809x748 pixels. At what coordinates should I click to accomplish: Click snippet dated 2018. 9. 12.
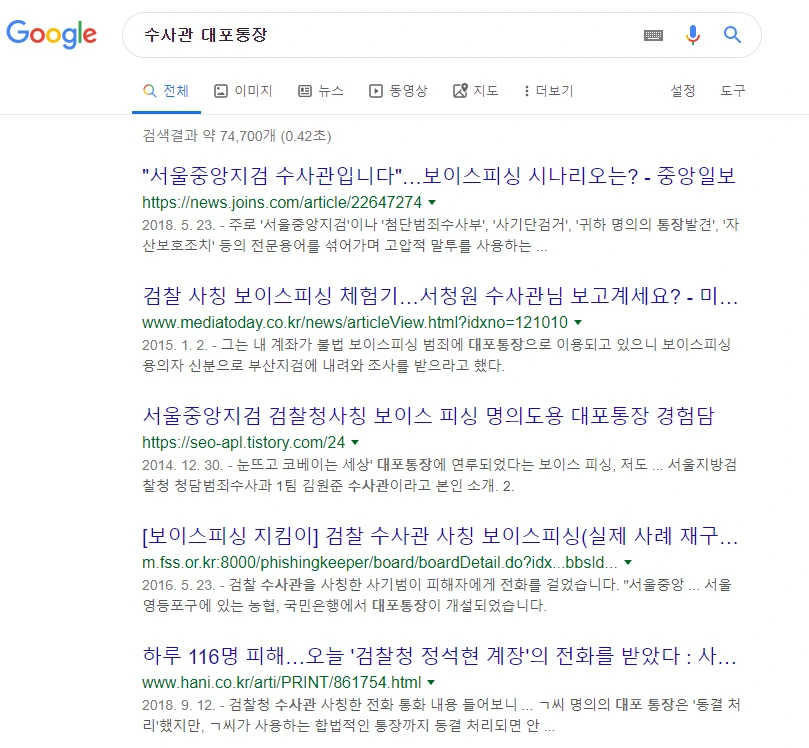[x=442, y=715]
